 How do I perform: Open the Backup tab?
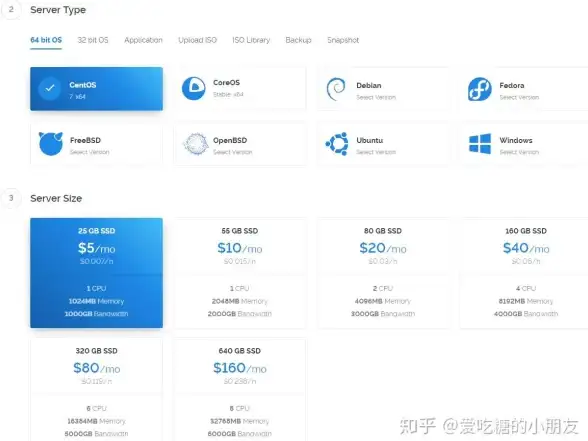pos(298,40)
